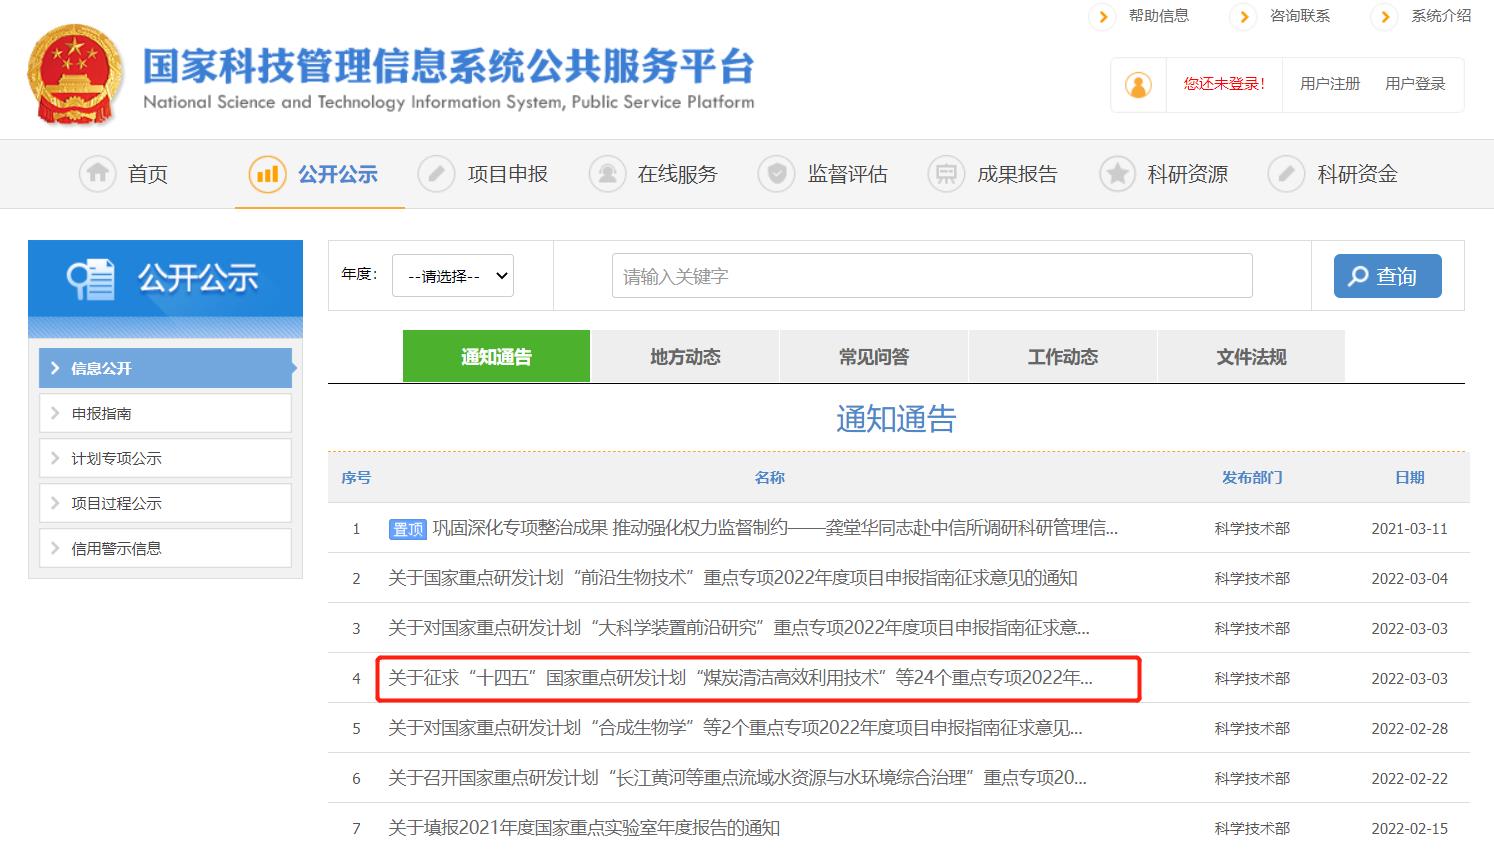
Task: Select the bar-chart icon for 公开公示
Action: click(x=266, y=173)
